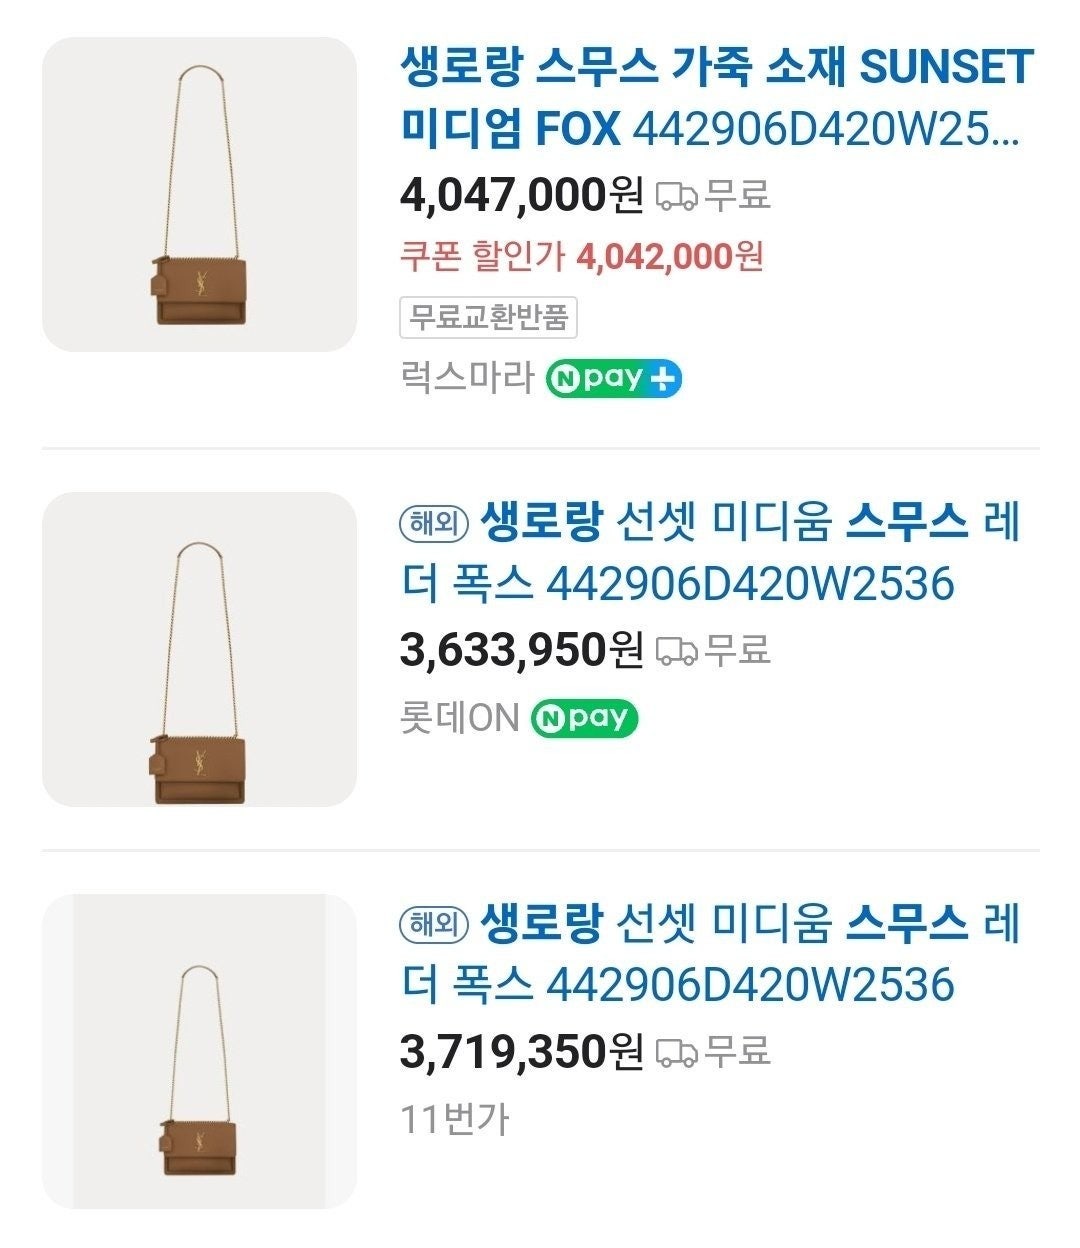Visit the 럭스마라 seller link
Image resolution: width=1080 pixels, height=1248 pixels.
(466, 380)
